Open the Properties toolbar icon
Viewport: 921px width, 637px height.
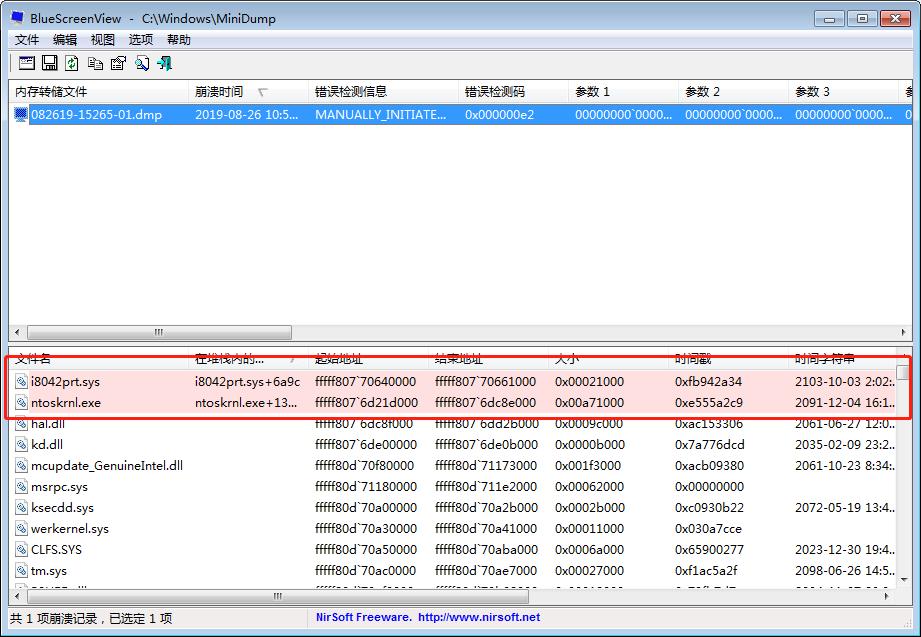tap(118, 63)
